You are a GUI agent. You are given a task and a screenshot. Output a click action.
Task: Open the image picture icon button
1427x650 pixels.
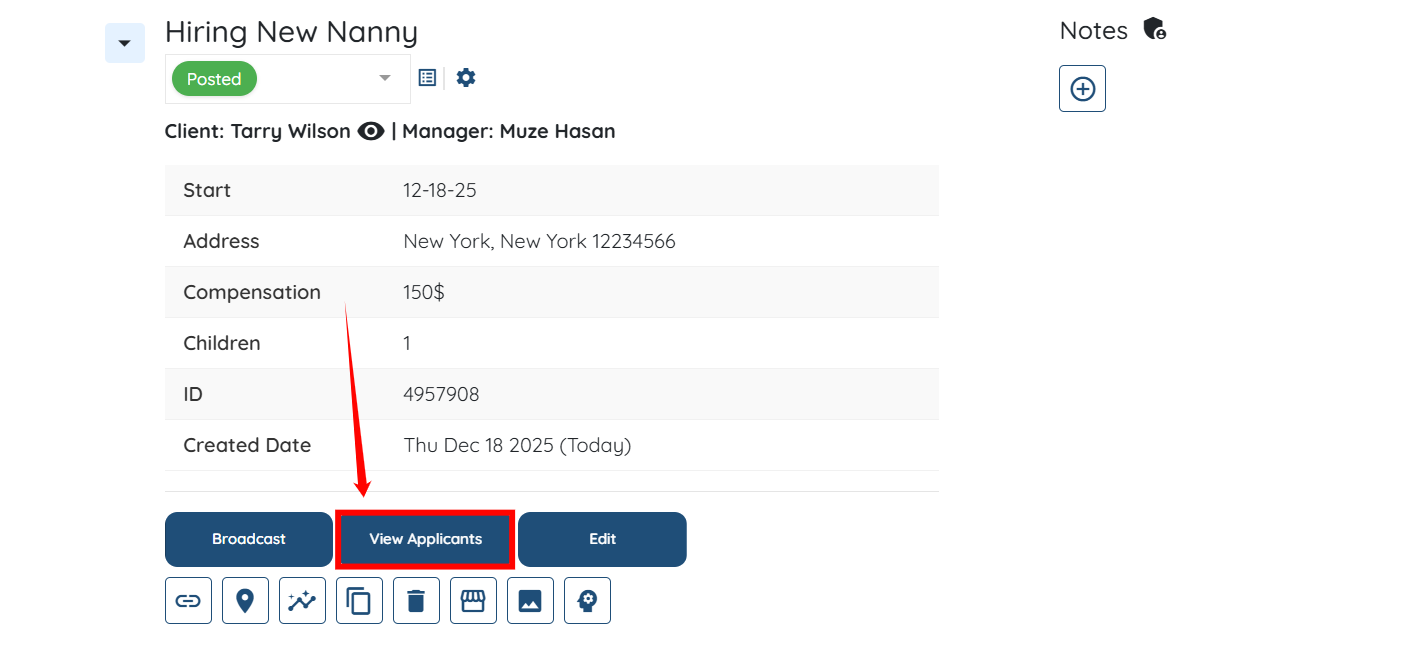(x=530, y=600)
